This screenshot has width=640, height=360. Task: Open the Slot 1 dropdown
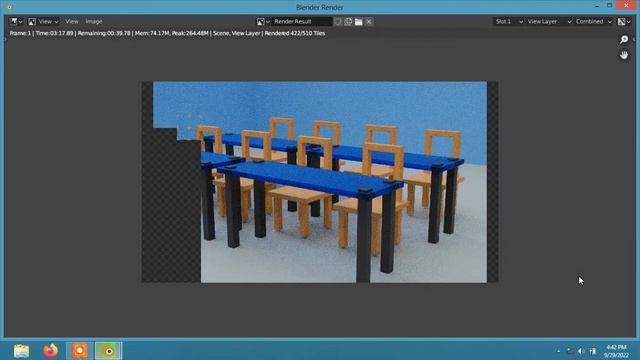(x=508, y=22)
